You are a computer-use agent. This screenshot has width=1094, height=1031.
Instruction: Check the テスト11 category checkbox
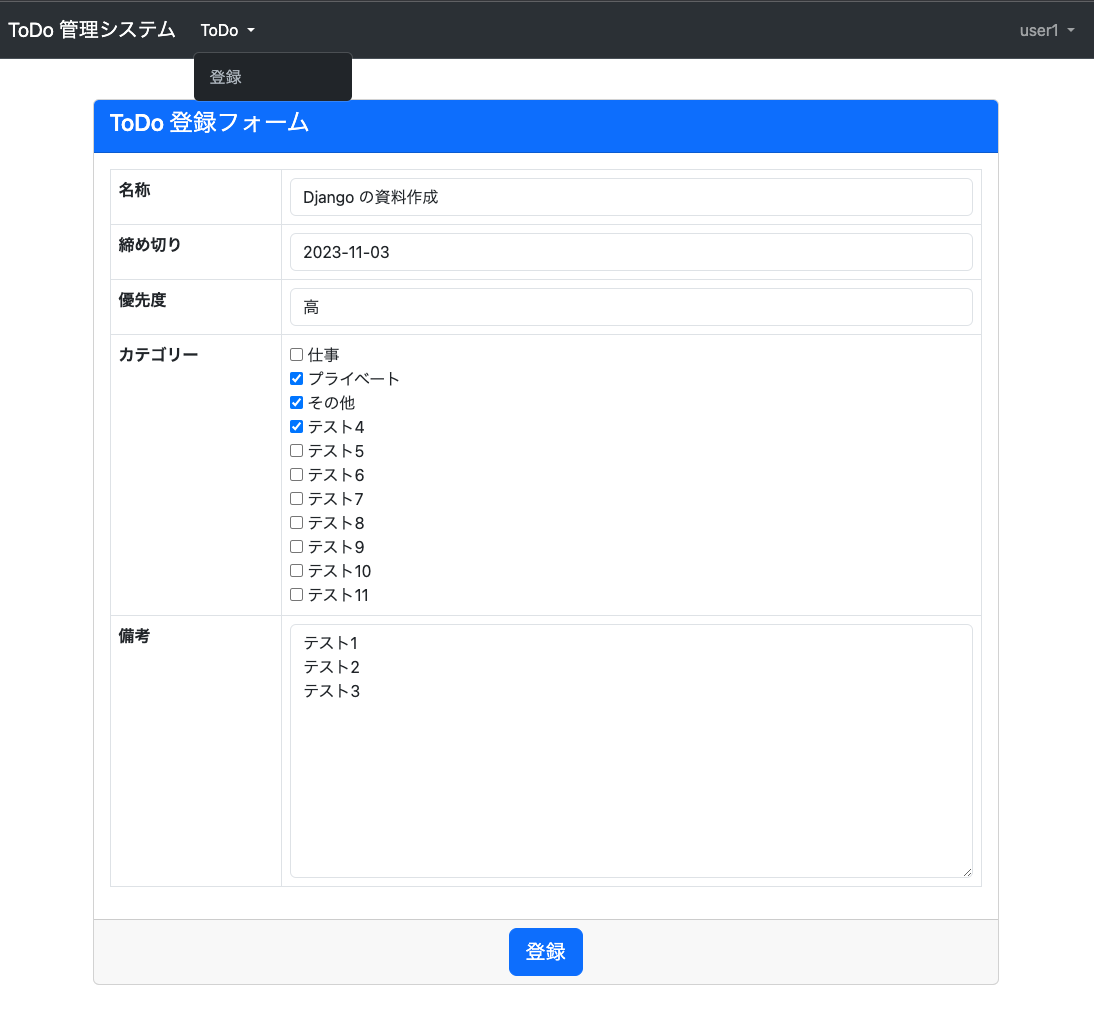click(x=297, y=594)
